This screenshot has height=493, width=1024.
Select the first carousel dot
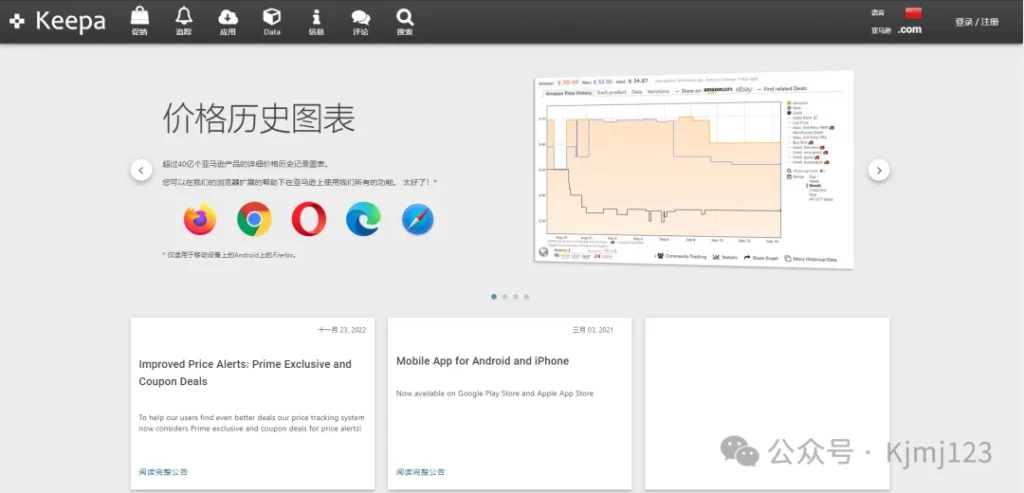coord(494,296)
